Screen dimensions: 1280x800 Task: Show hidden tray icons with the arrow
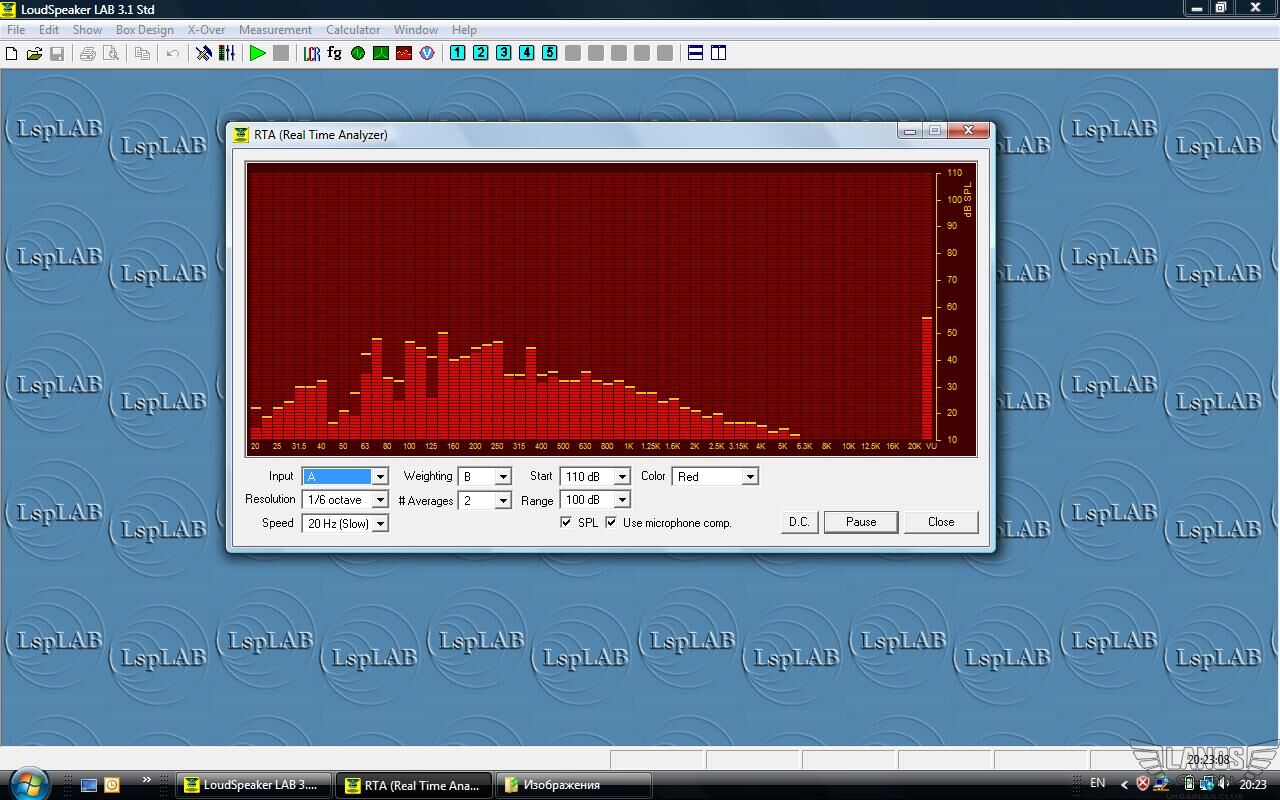[x=1124, y=785]
